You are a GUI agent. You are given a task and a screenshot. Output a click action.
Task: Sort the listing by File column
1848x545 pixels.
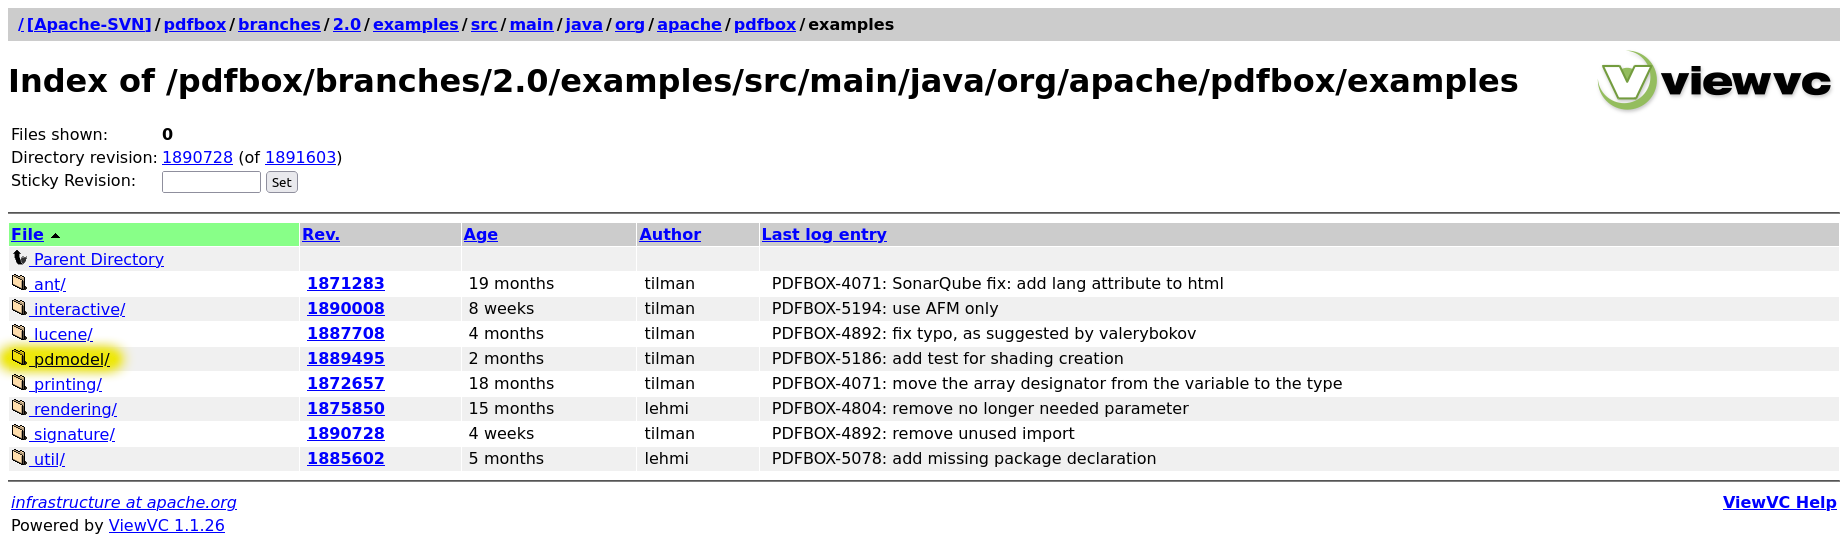[x=27, y=234]
